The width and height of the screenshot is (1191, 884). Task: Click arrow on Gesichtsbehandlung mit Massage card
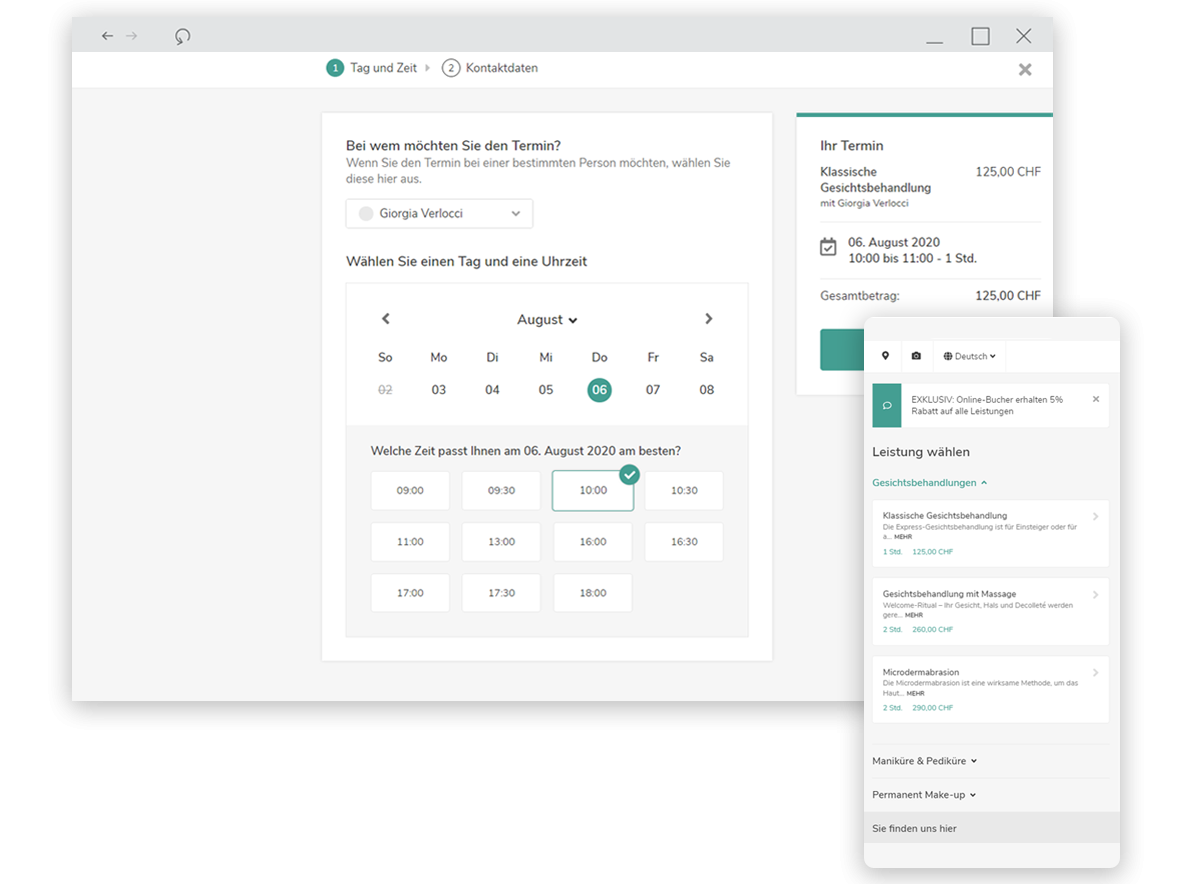click(x=1095, y=595)
